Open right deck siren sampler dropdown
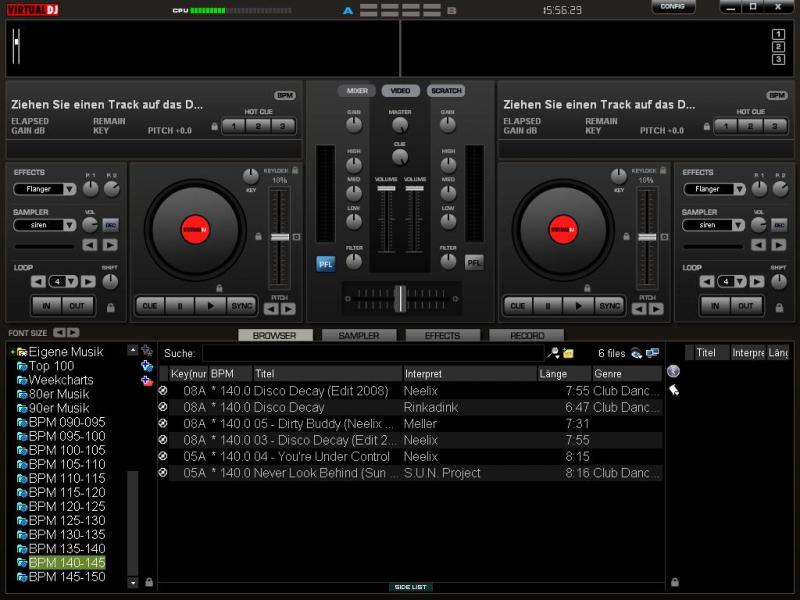The height and width of the screenshot is (600, 800). tap(714, 225)
